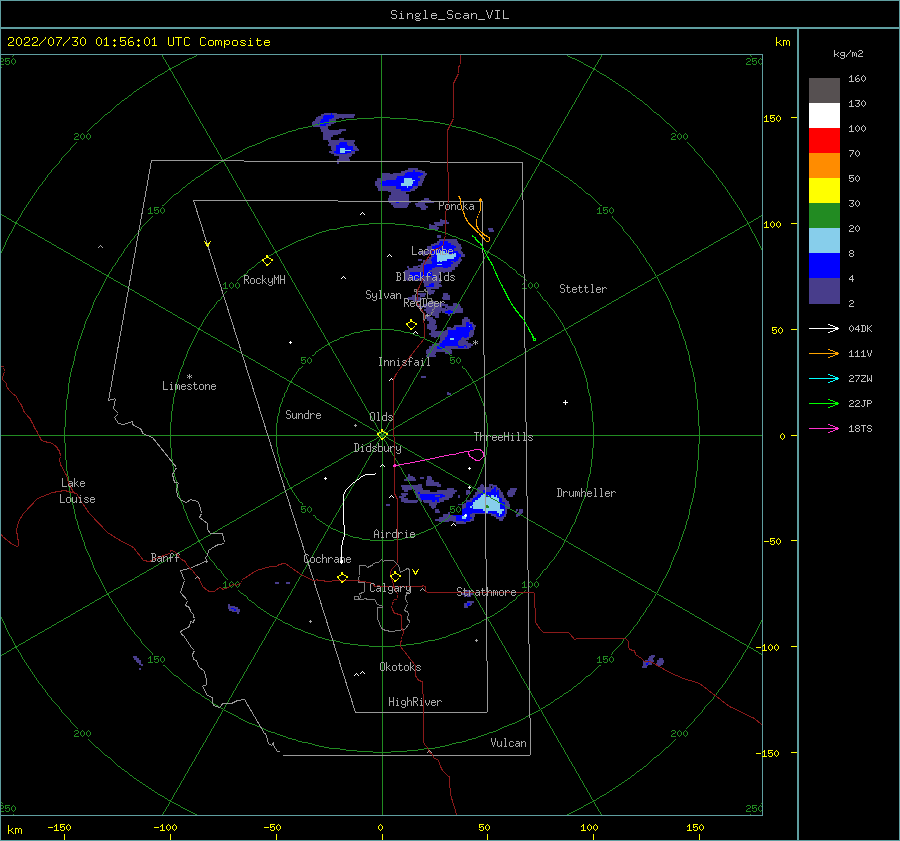
Task: Click the yellow diamond marker inside Calgary
Action: 395,576
